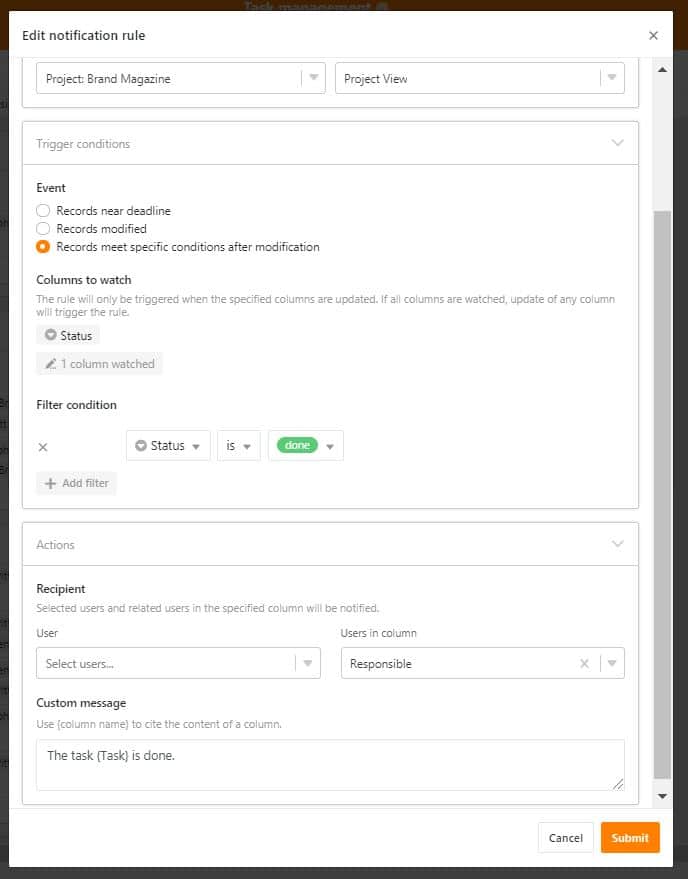Submit the notification rule
Screen dimensions: 688x879
coord(630,838)
